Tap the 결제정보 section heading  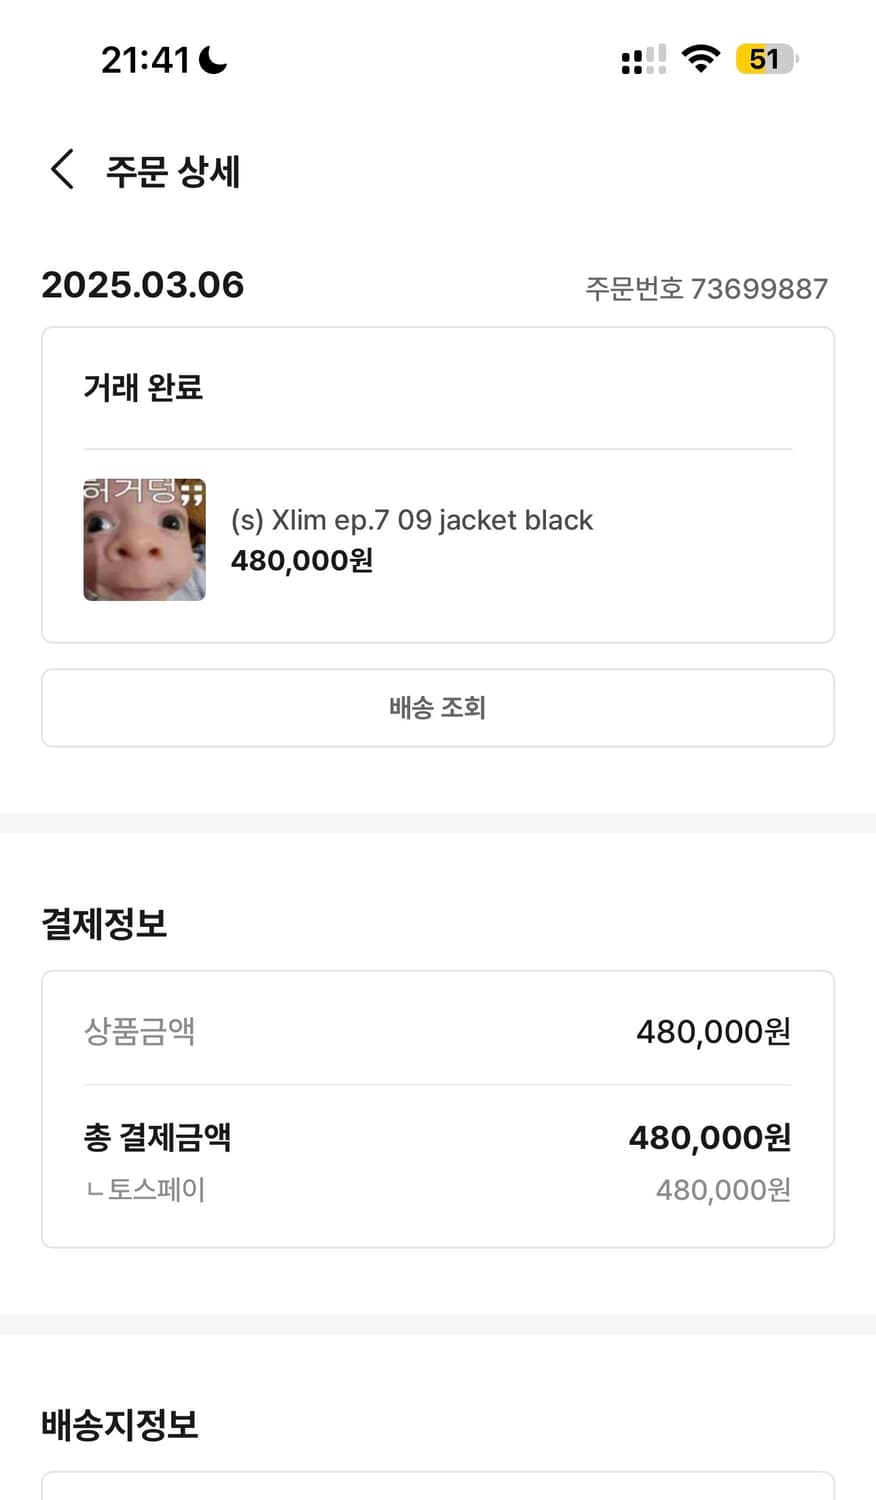pos(104,923)
